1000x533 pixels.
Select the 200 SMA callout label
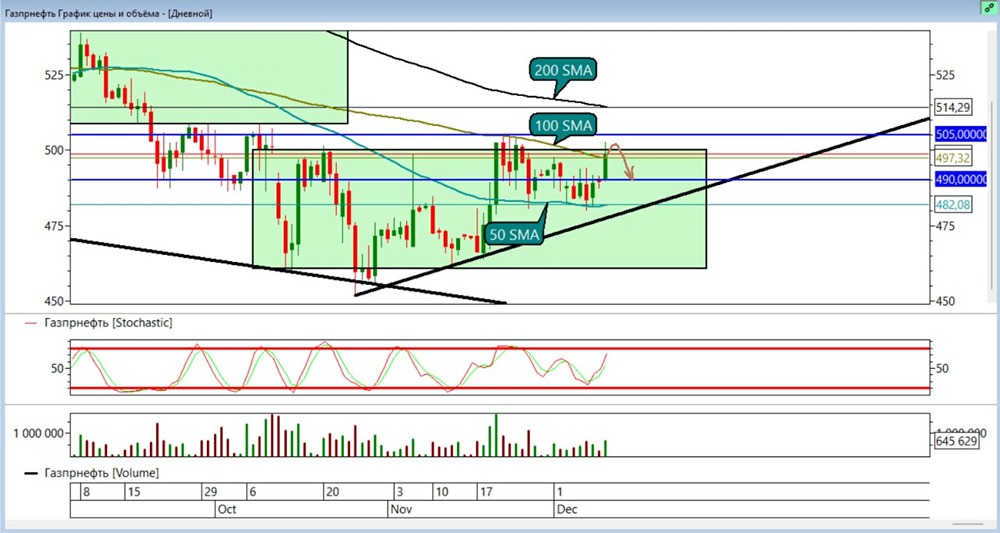563,70
